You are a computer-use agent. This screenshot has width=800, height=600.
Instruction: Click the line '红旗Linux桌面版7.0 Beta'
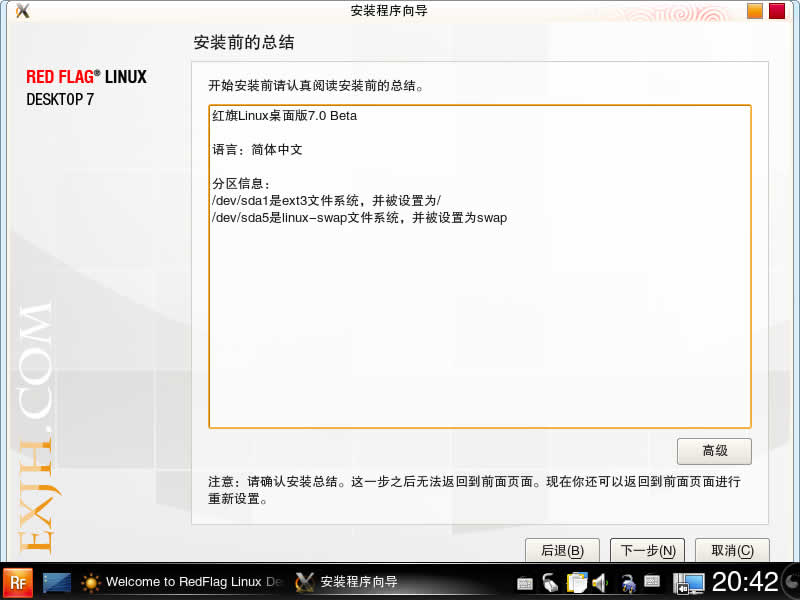[285, 116]
